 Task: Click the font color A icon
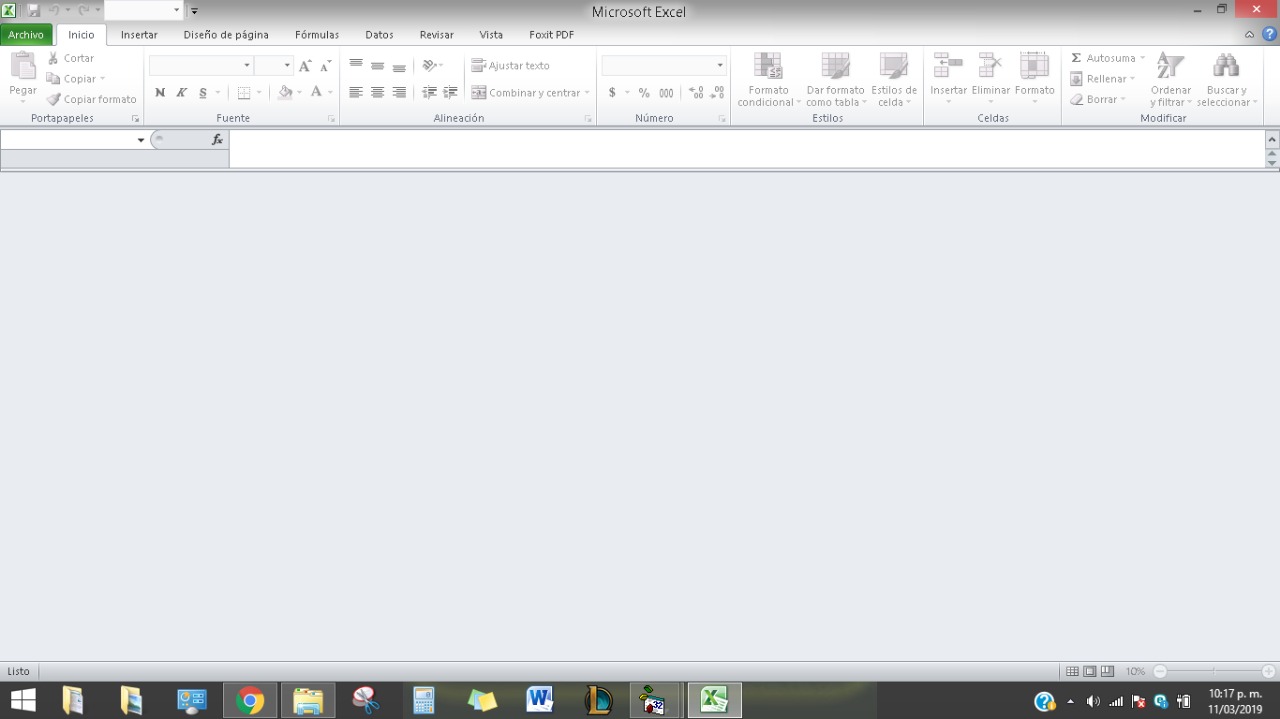click(316, 92)
